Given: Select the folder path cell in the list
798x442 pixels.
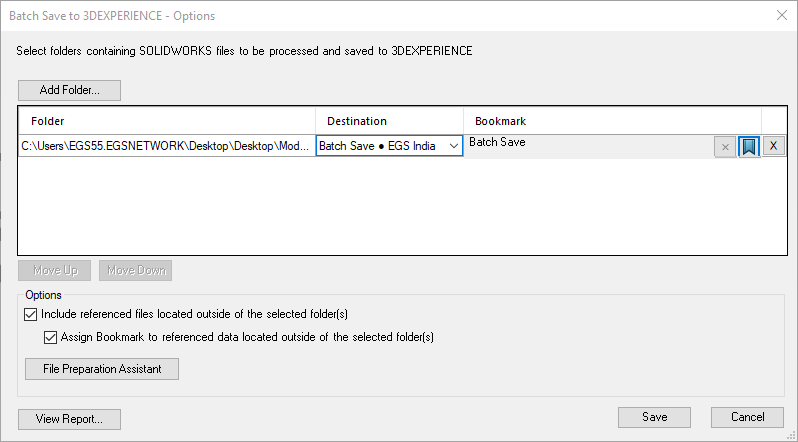Looking at the screenshot, I should (x=166, y=146).
